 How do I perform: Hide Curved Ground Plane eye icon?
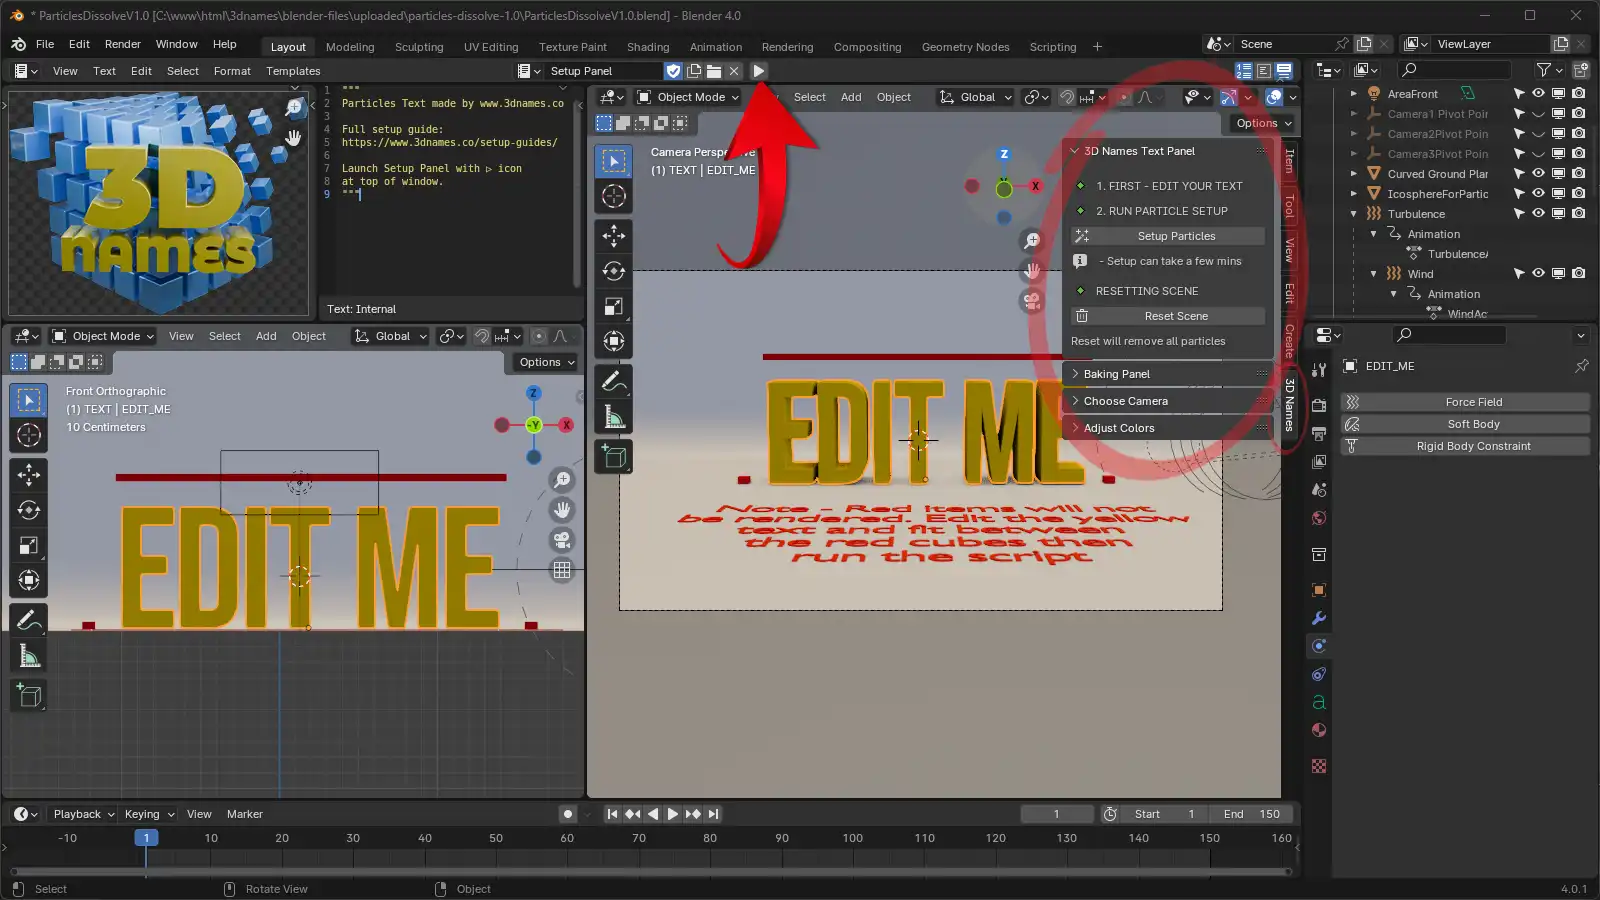1538,174
